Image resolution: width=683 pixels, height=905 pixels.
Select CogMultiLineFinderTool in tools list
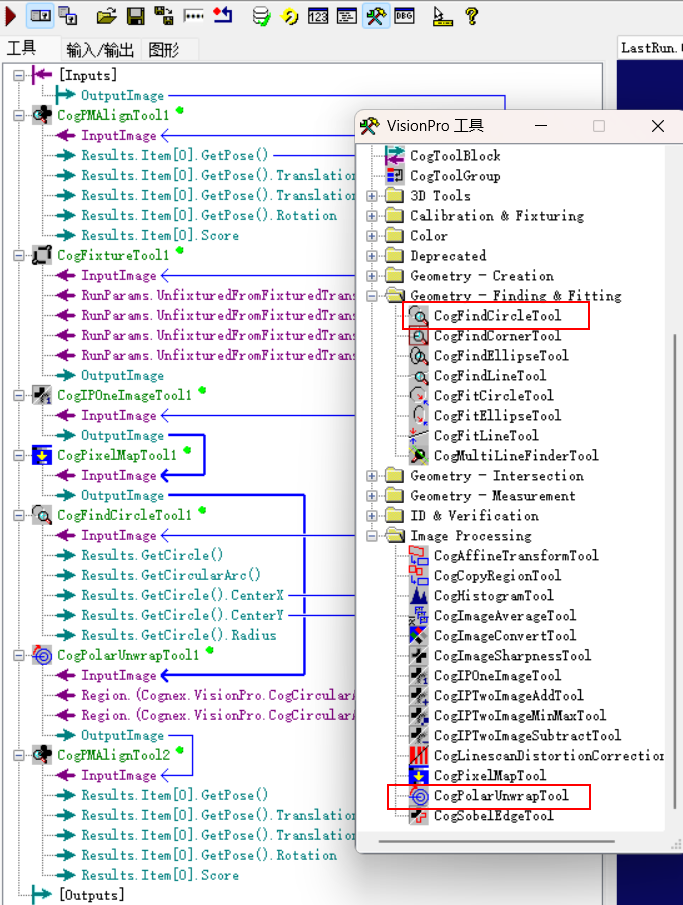click(x=516, y=455)
